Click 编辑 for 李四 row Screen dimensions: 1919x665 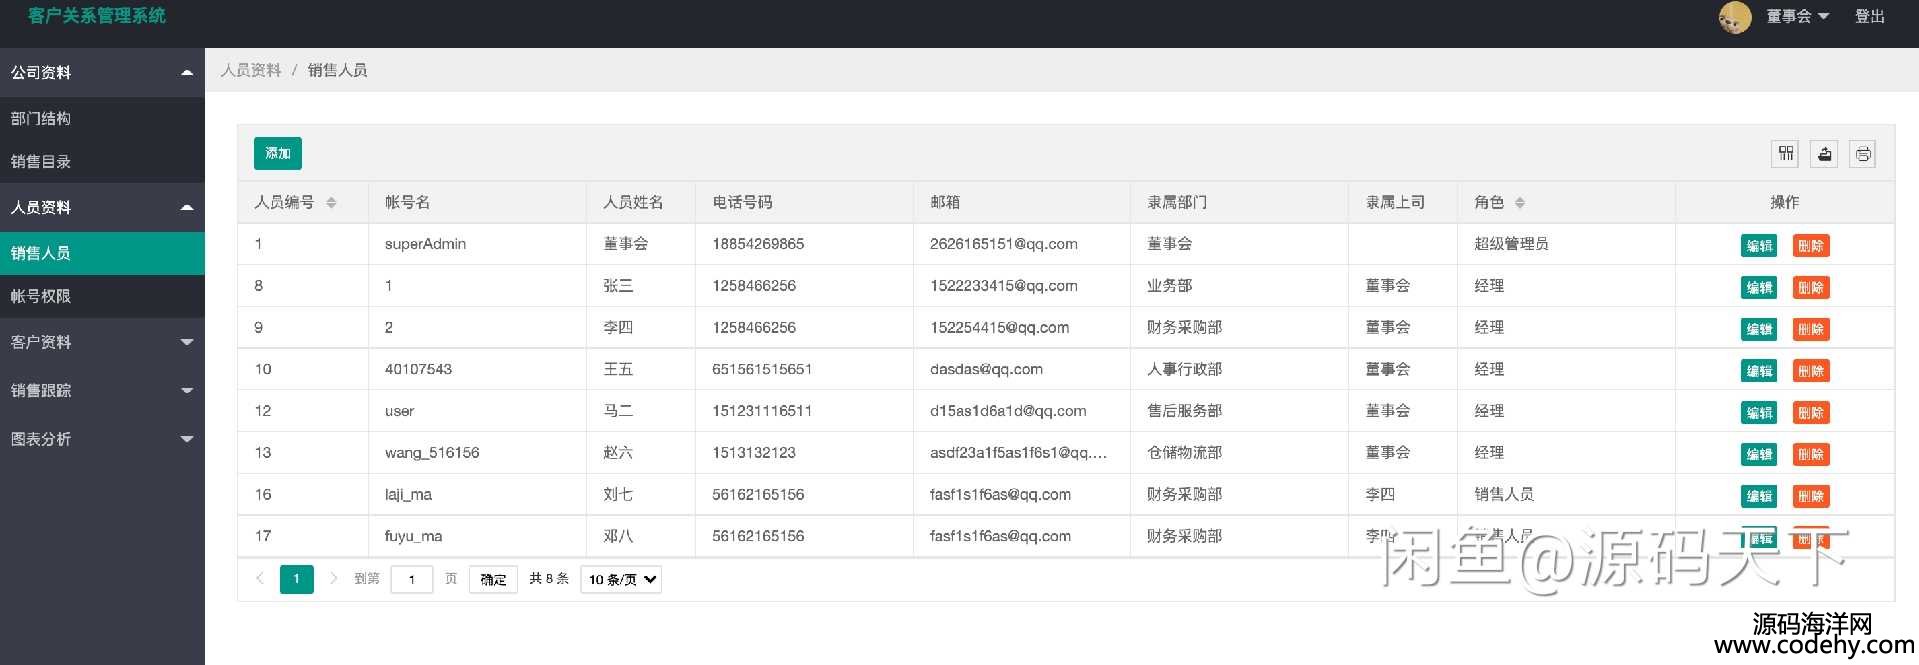[1759, 329]
